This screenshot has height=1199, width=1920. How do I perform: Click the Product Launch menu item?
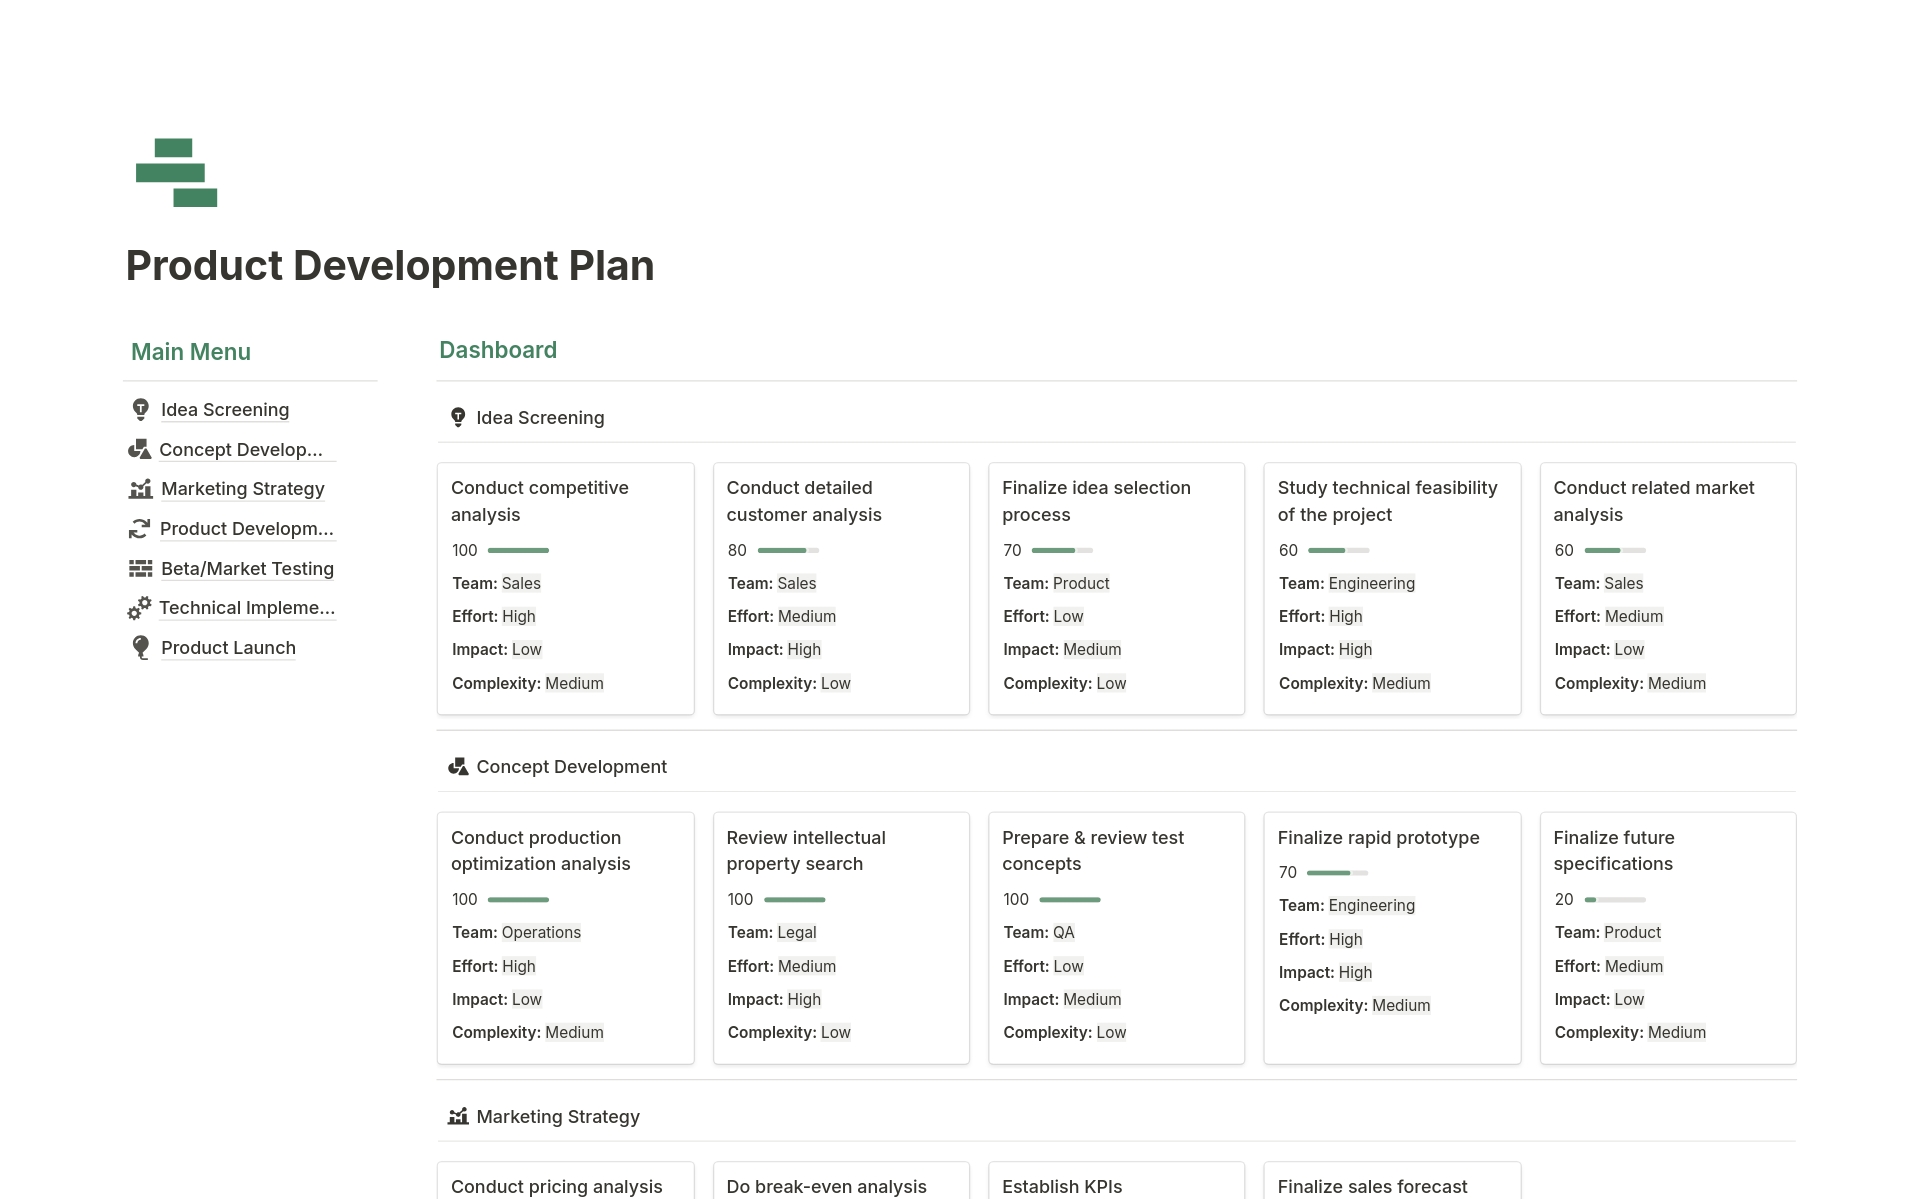228,646
